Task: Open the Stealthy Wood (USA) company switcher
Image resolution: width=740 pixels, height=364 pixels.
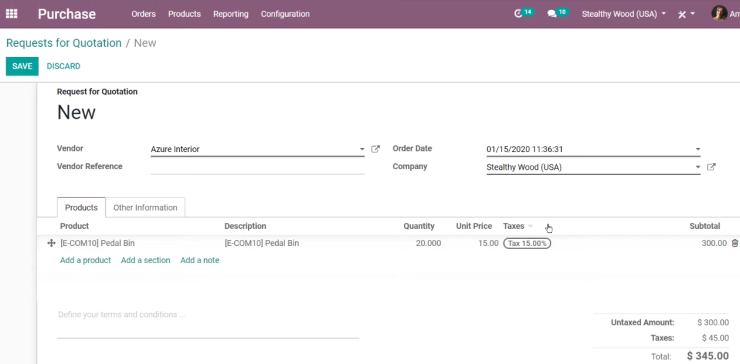Action: [623, 14]
